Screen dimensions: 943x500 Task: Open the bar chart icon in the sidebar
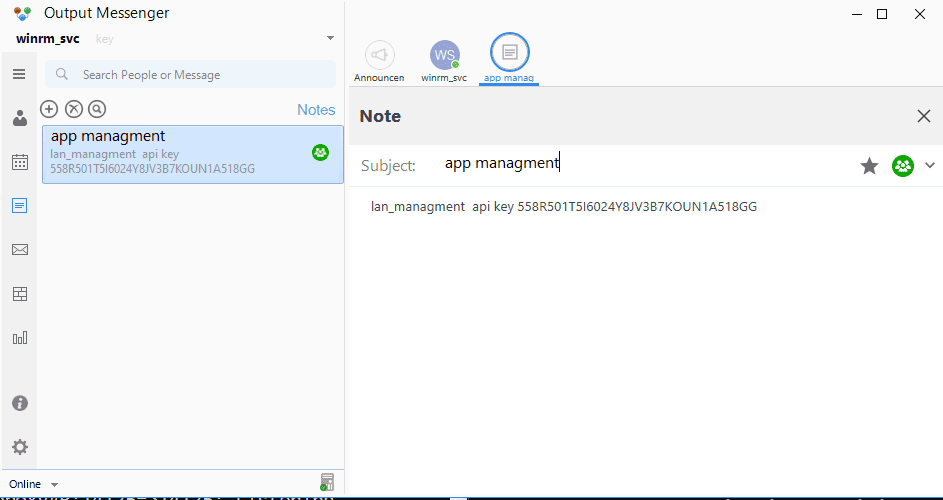19,338
